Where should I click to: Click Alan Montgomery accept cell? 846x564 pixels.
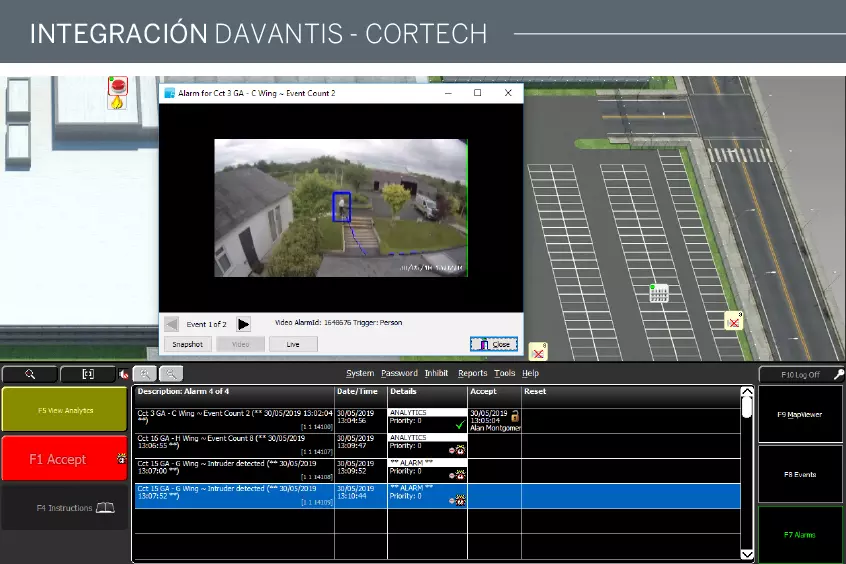pyautogui.click(x=494, y=420)
